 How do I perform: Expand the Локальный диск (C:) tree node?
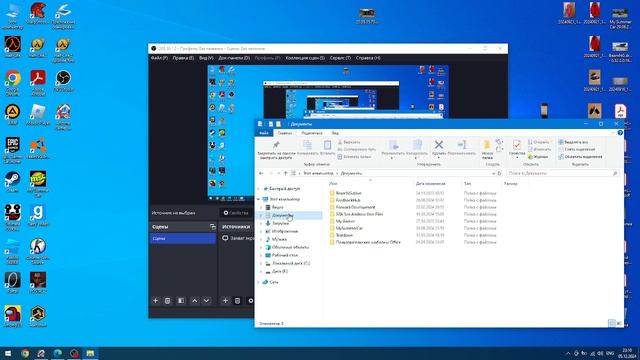coord(262,263)
